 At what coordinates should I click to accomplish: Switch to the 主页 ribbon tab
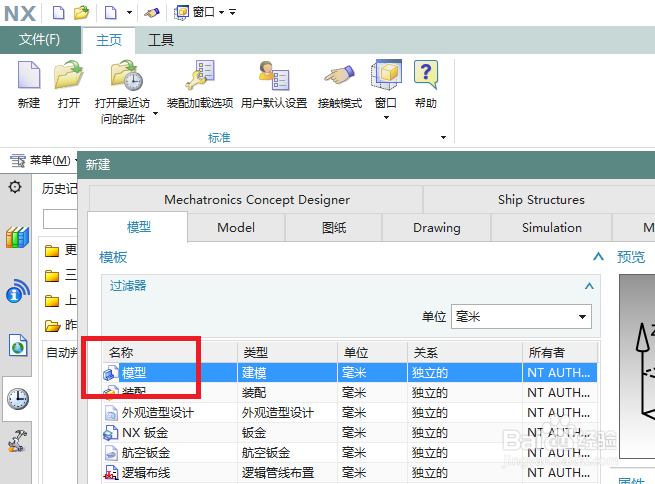pos(109,40)
